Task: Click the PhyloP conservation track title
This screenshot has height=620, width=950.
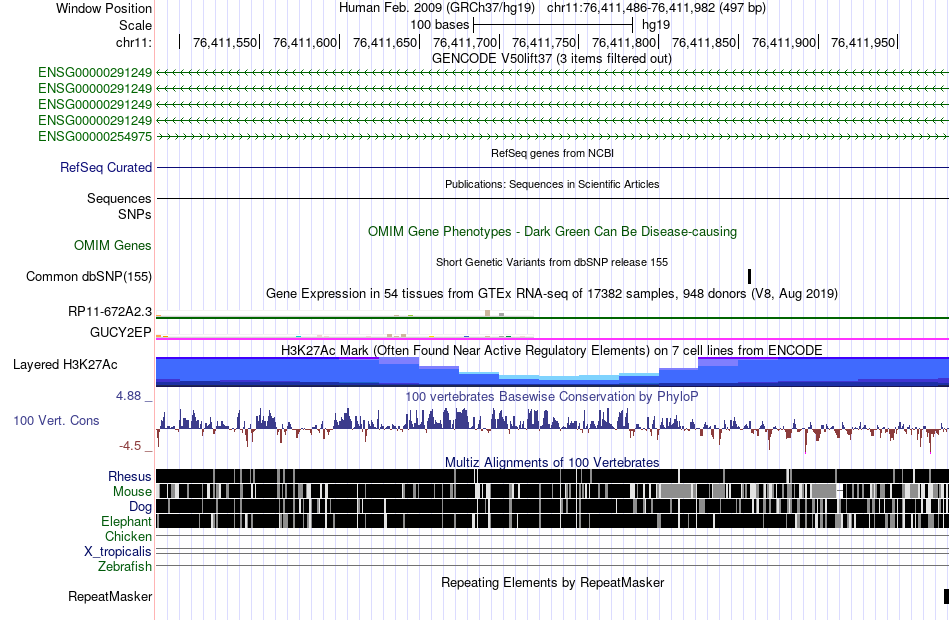Action: coord(552,397)
